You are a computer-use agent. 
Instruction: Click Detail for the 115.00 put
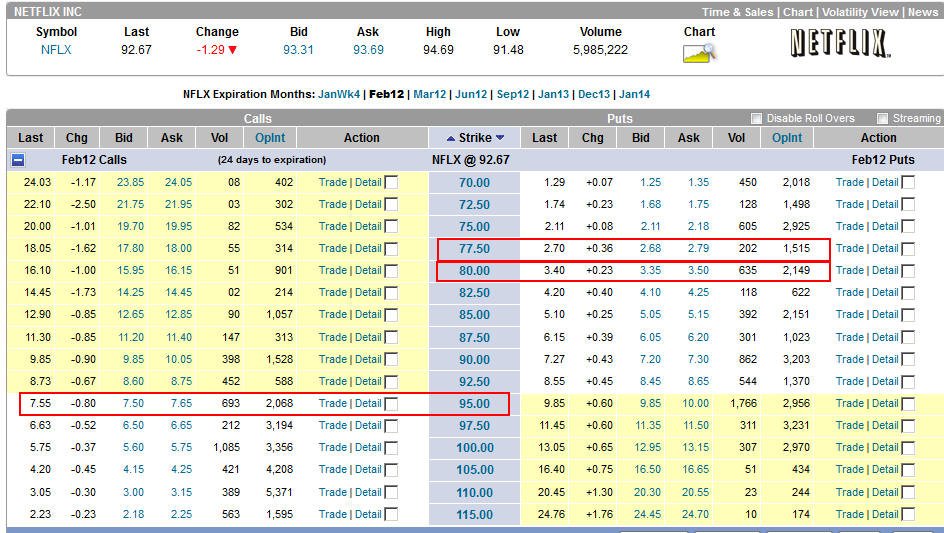(x=885, y=514)
